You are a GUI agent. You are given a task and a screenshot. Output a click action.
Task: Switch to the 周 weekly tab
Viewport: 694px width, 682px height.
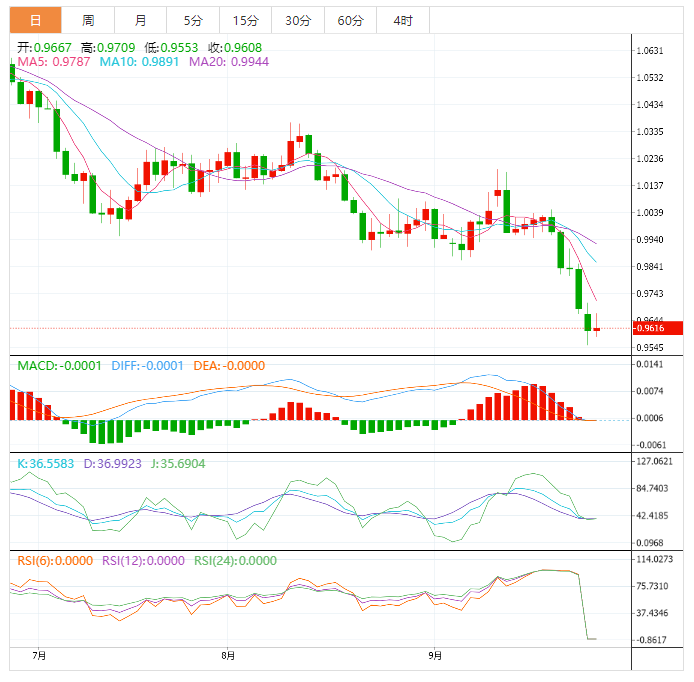pyautogui.click(x=88, y=20)
